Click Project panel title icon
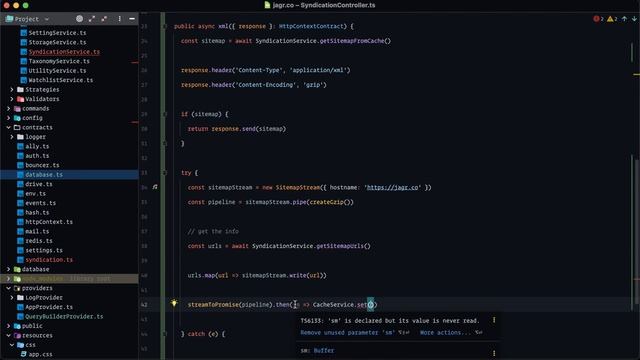The height and width of the screenshot is (360, 640). [x=9, y=19]
